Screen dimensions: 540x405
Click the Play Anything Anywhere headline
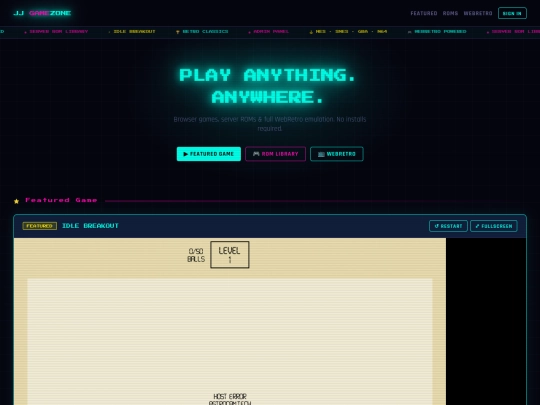pyautogui.click(x=267, y=86)
